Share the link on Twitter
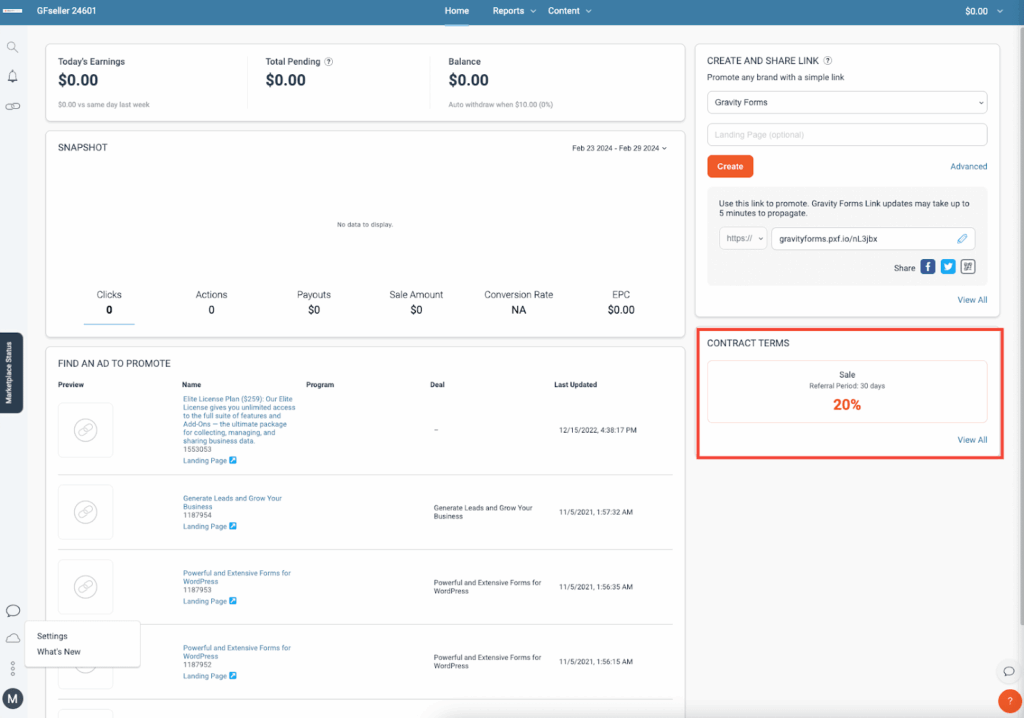 point(948,267)
